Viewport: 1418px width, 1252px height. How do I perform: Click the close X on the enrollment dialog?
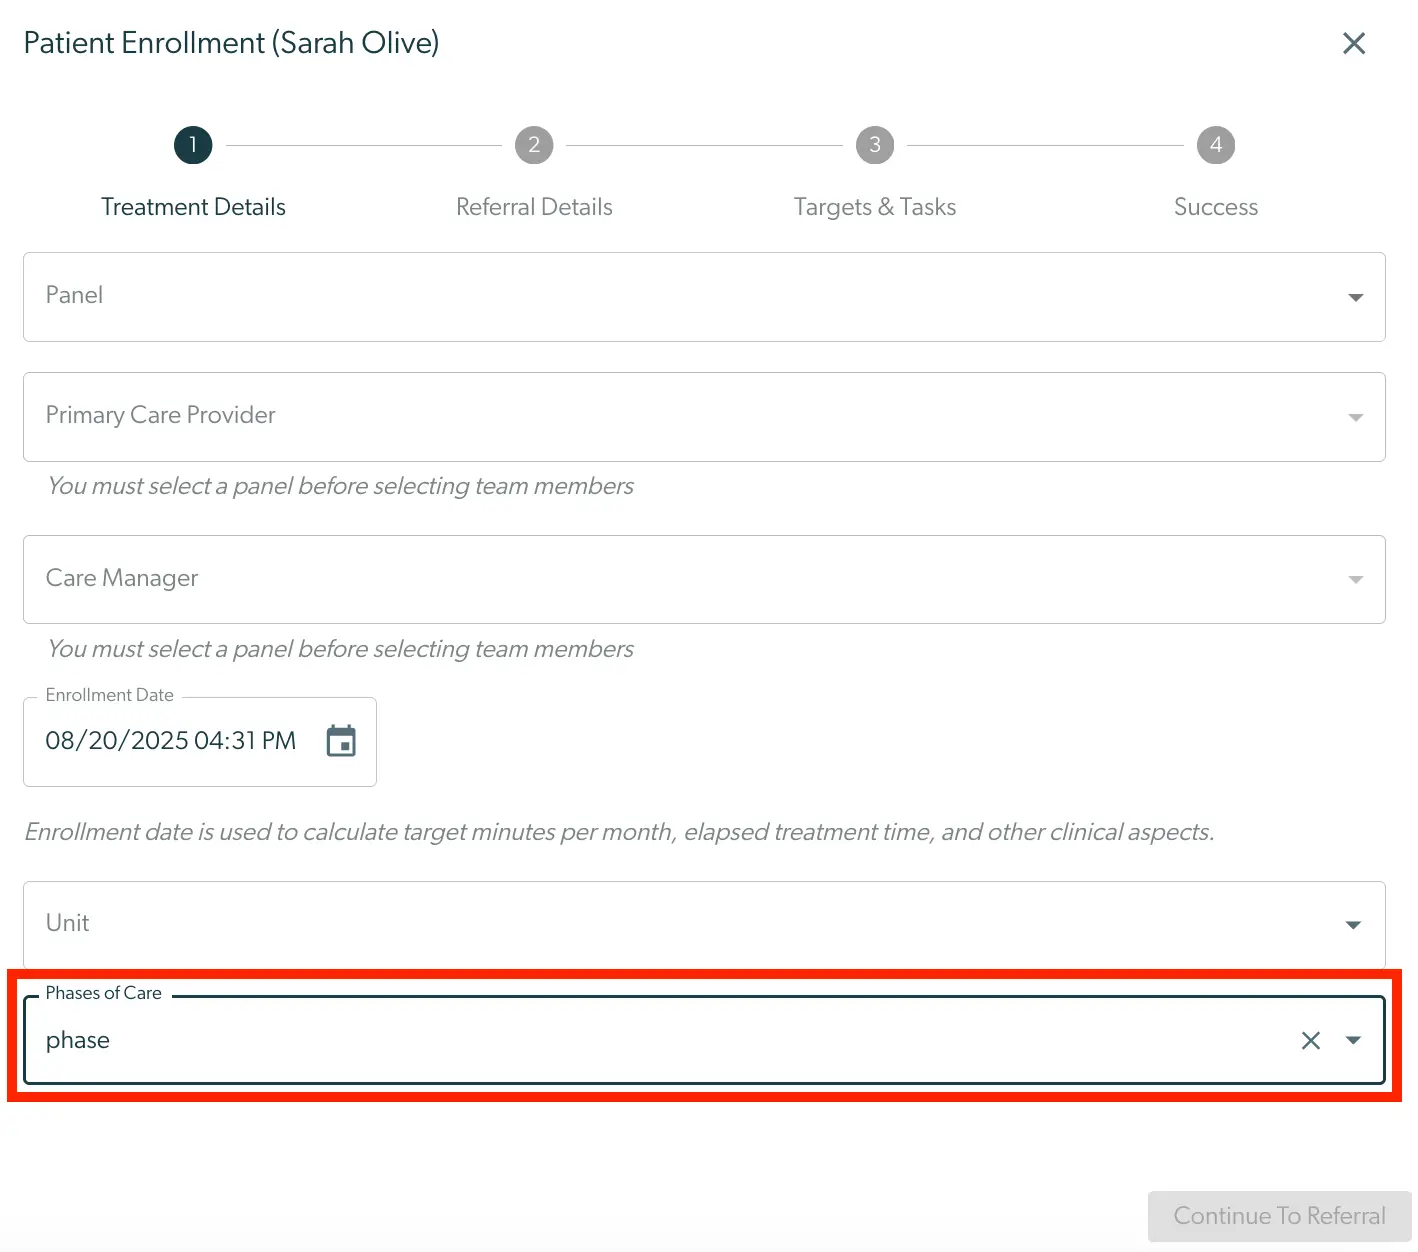(x=1354, y=43)
